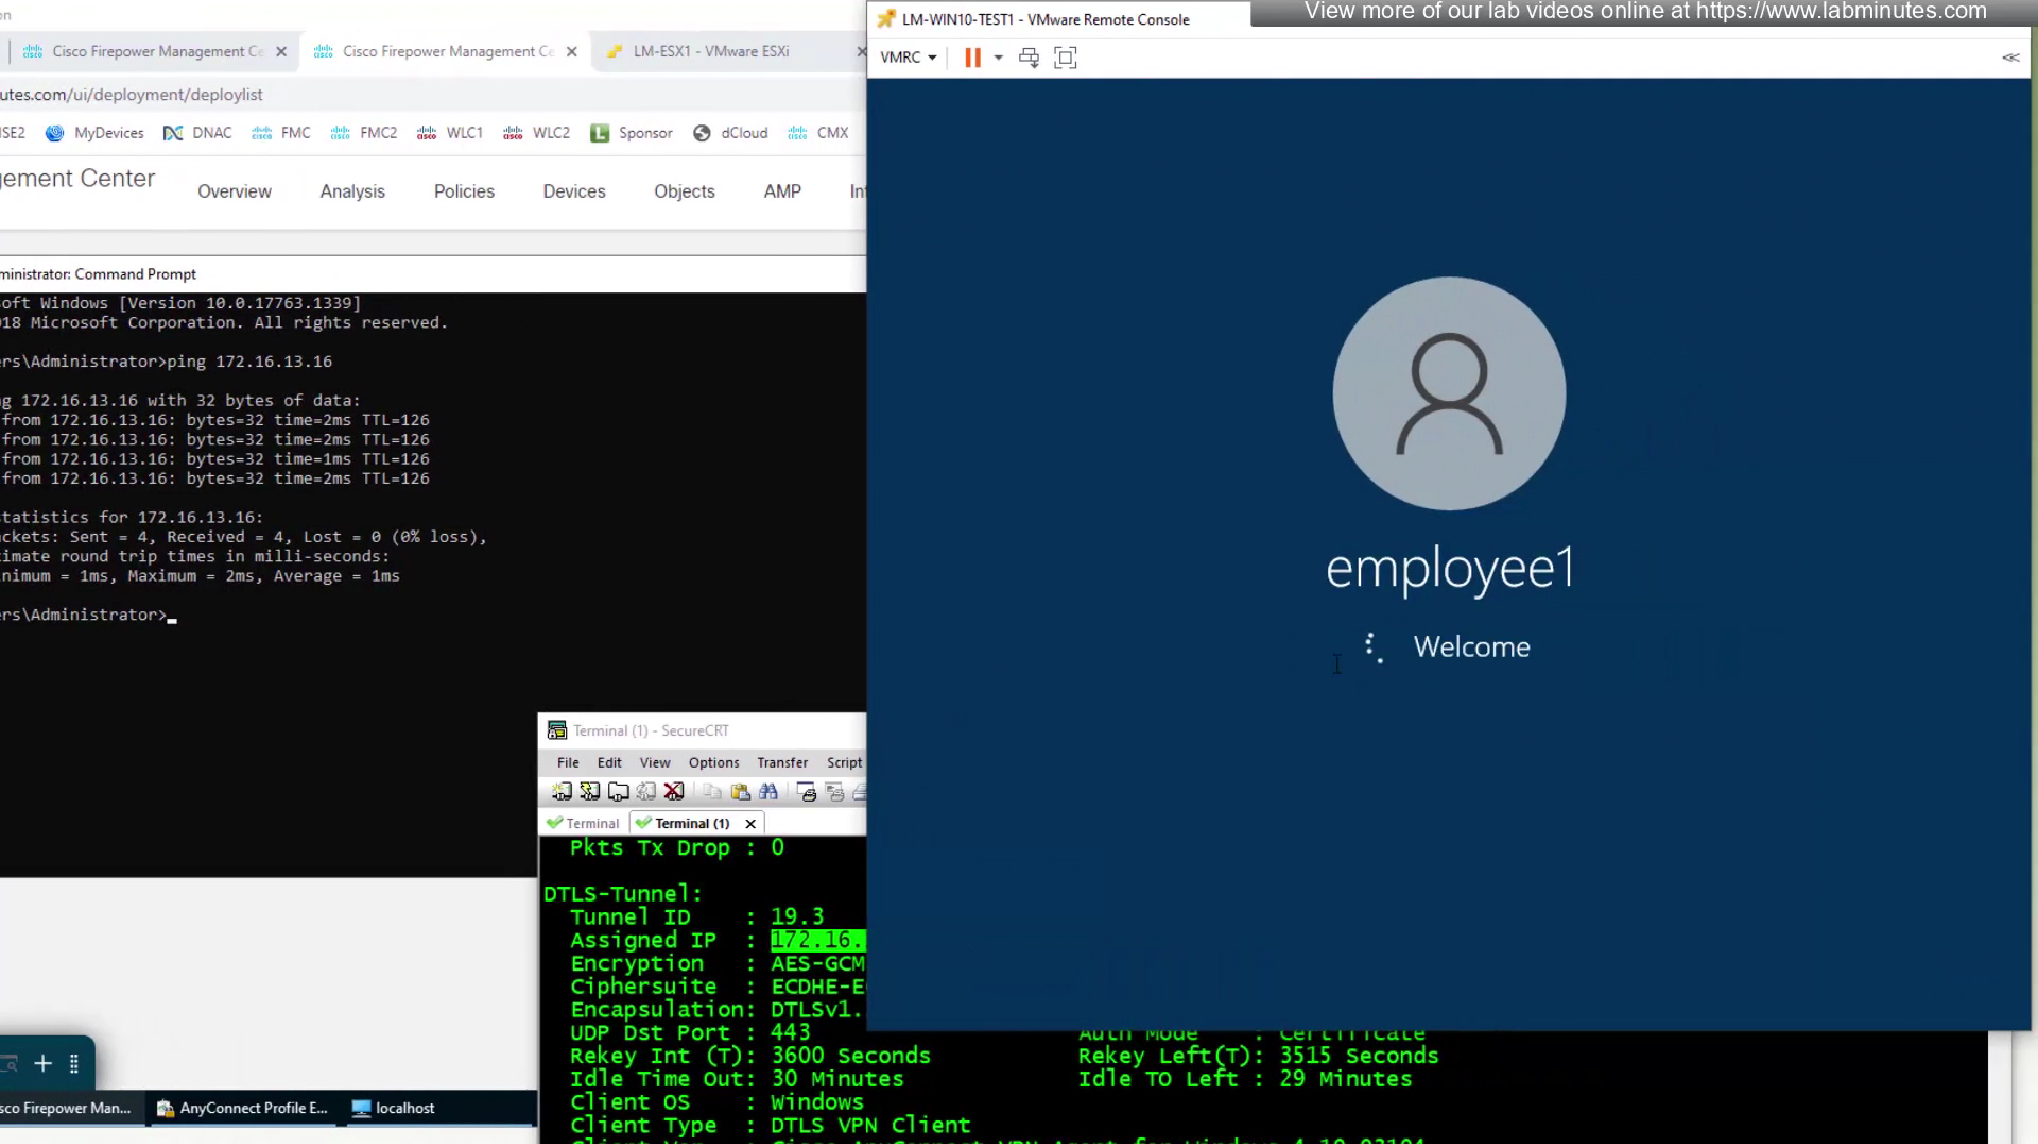Screen dimensions: 2038x1144
Task: Open the Devices menu in Firepower
Action: pyautogui.click(x=574, y=191)
